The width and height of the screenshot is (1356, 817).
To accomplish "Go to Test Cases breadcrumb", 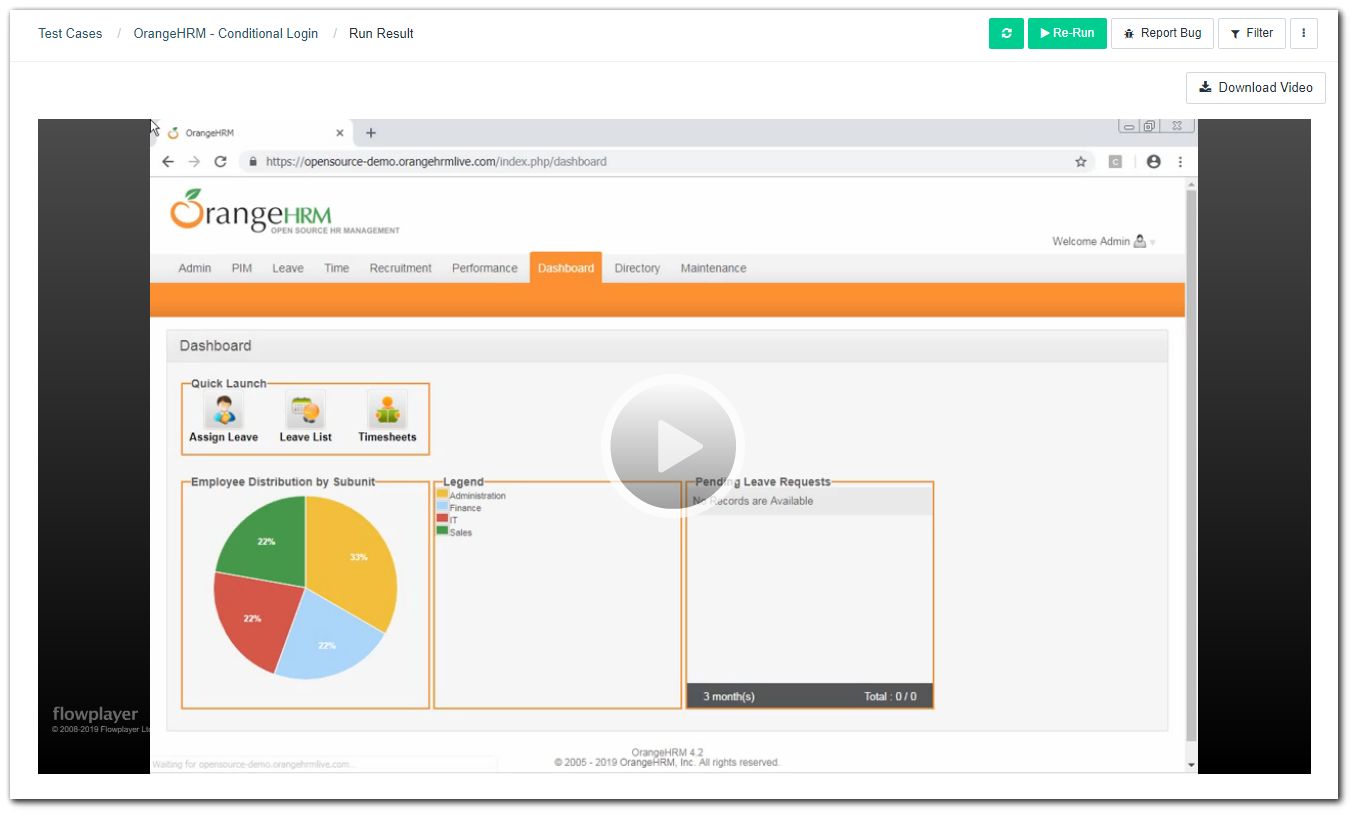I will coord(70,33).
